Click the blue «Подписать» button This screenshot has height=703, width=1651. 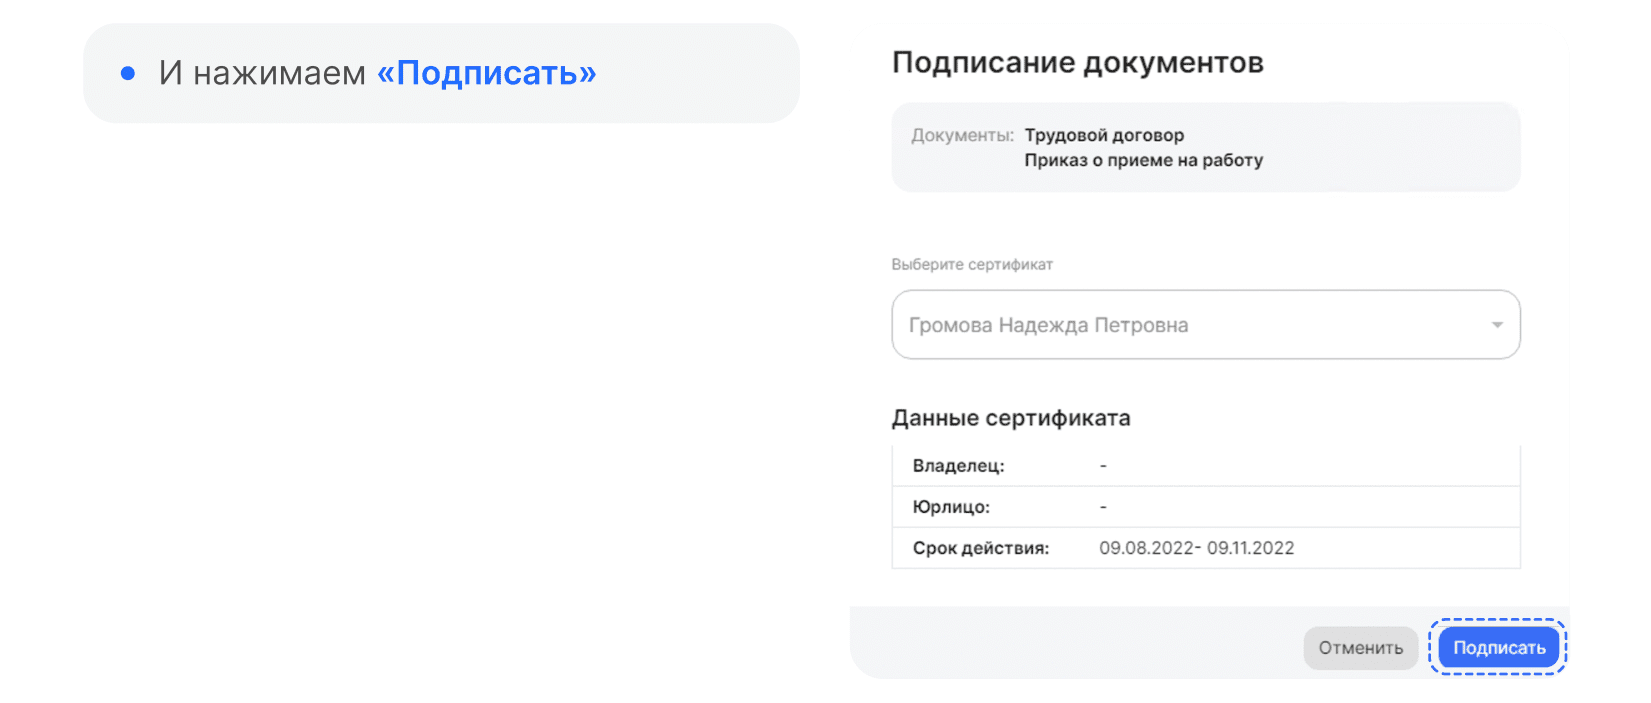(x=1498, y=648)
